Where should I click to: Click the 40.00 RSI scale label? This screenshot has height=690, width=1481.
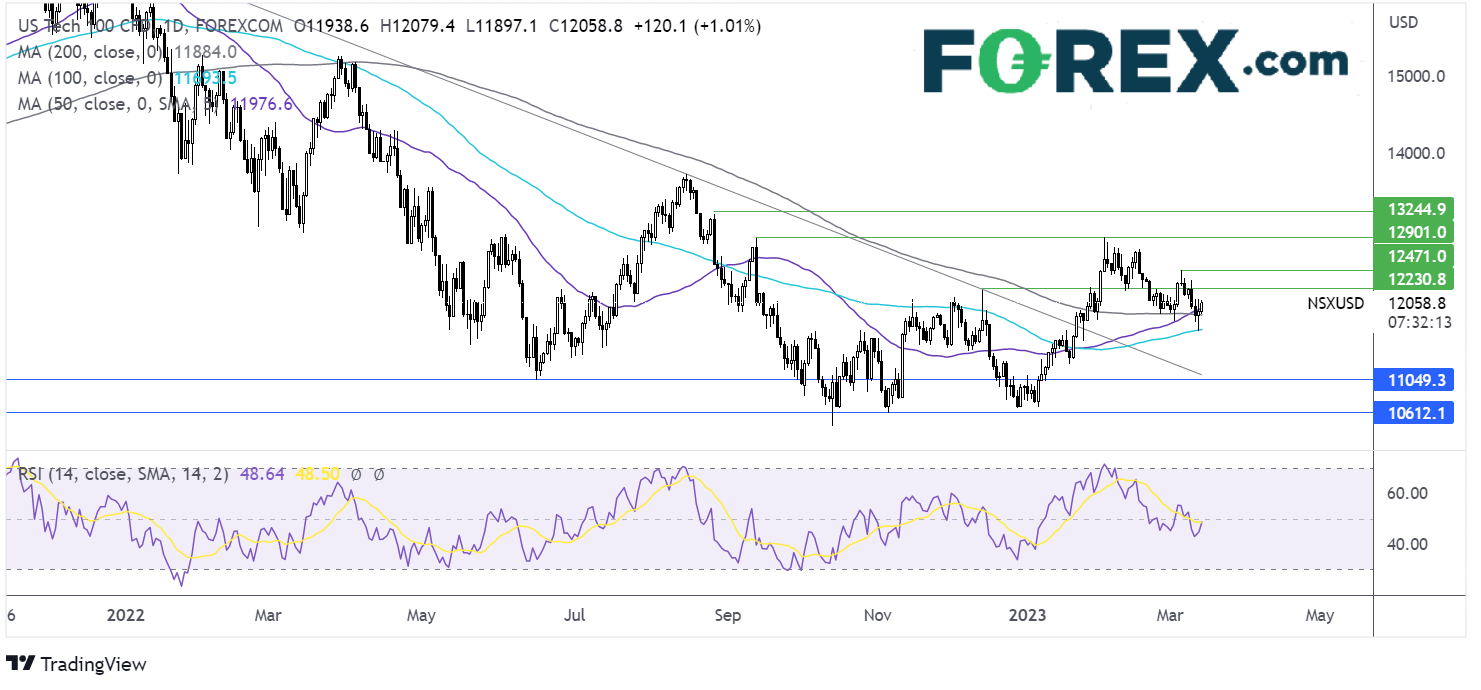click(x=1409, y=544)
